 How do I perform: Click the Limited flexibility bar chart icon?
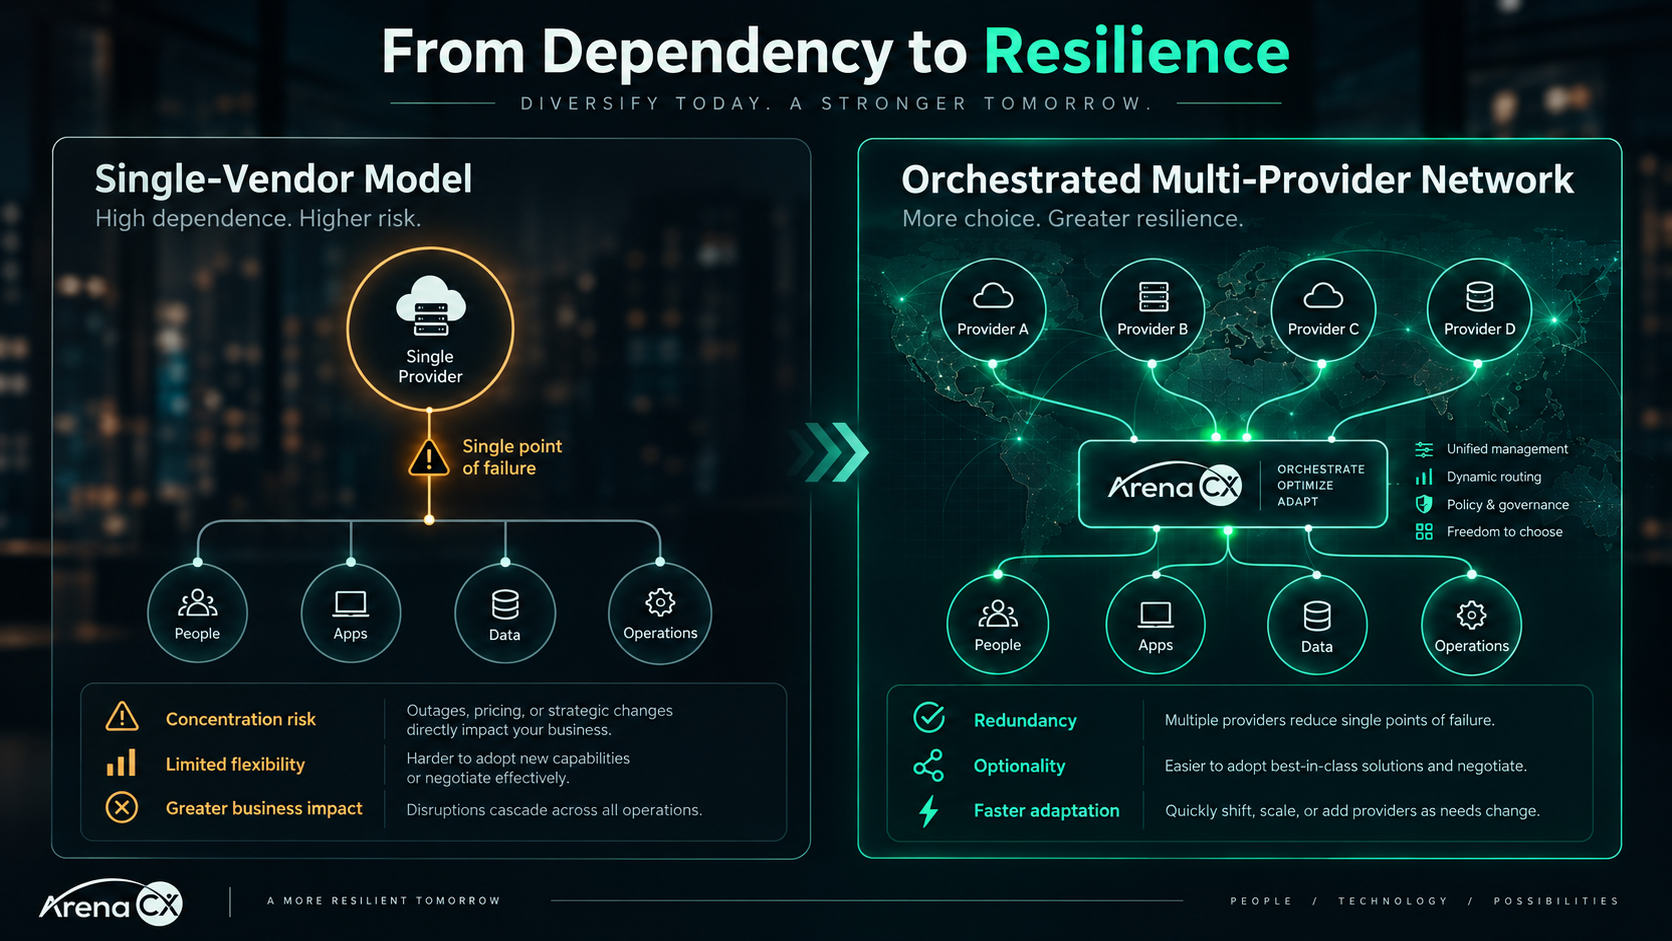121,763
